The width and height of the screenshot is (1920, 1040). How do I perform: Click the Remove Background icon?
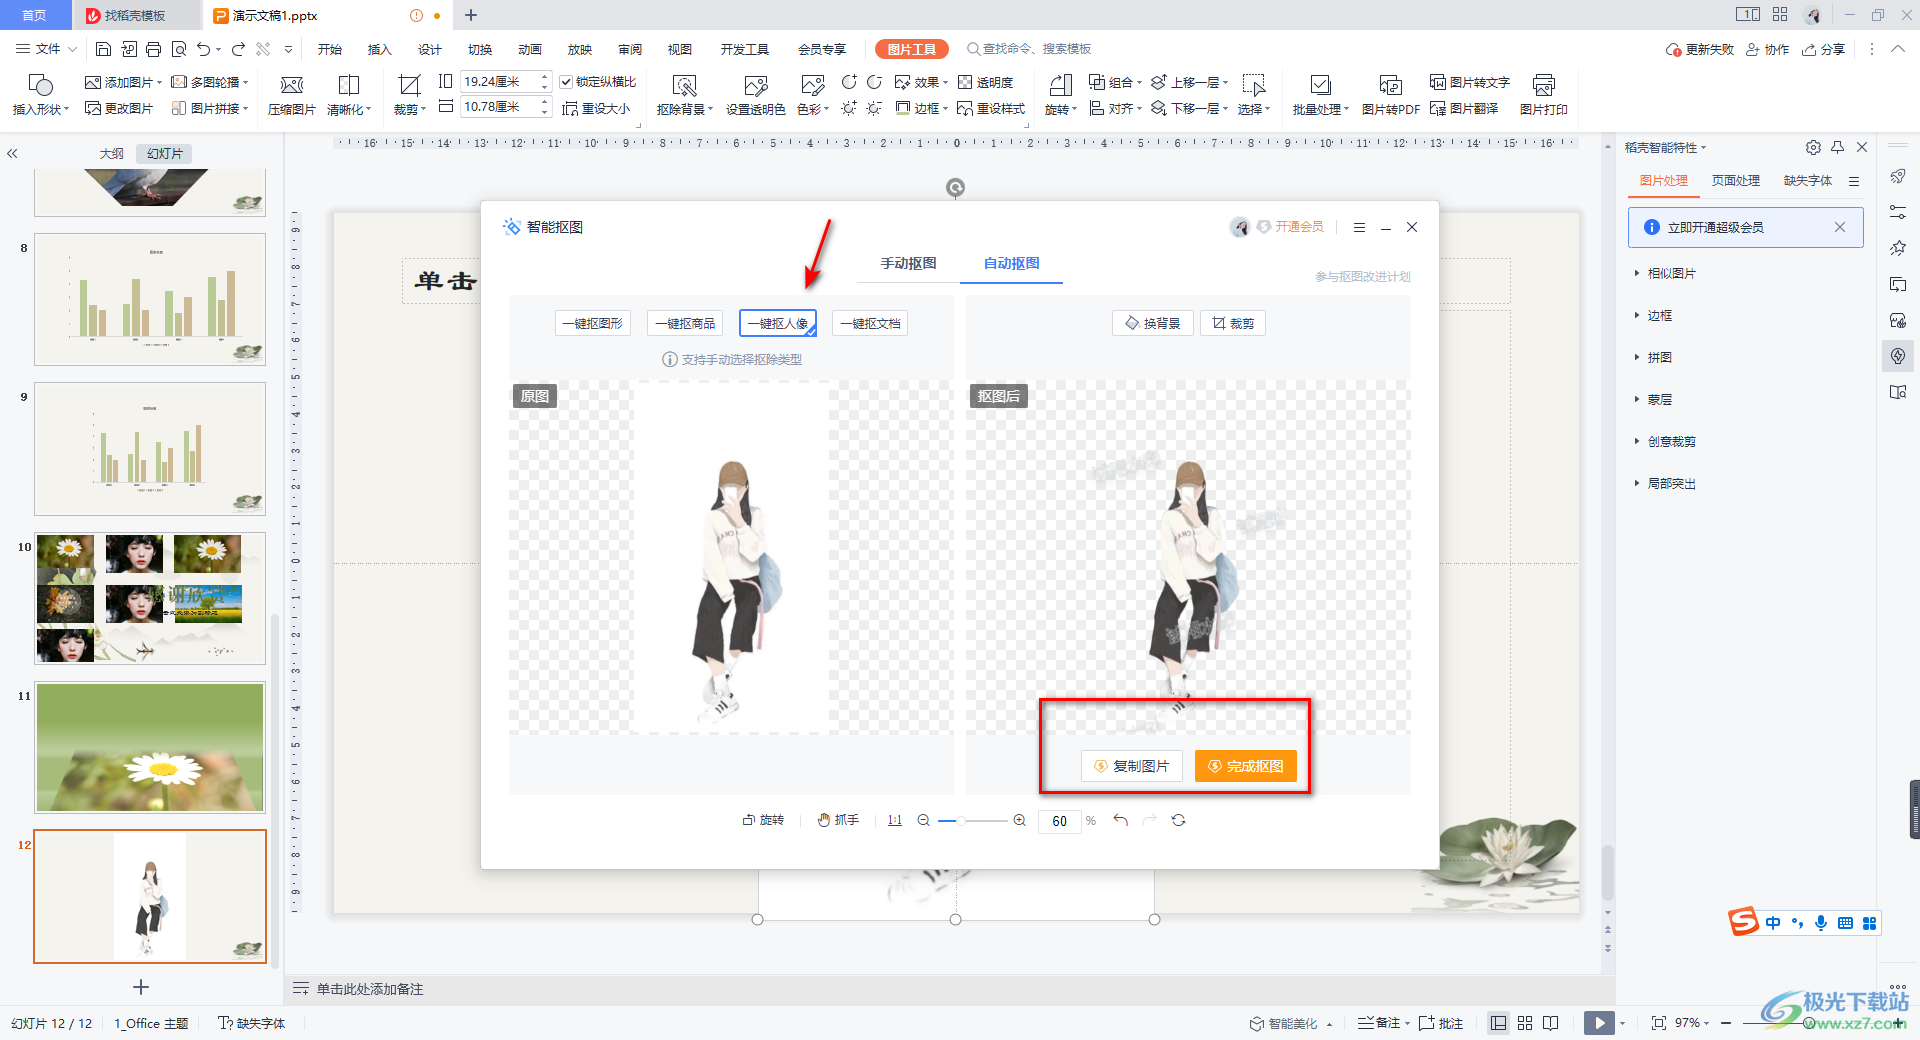click(684, 84)
